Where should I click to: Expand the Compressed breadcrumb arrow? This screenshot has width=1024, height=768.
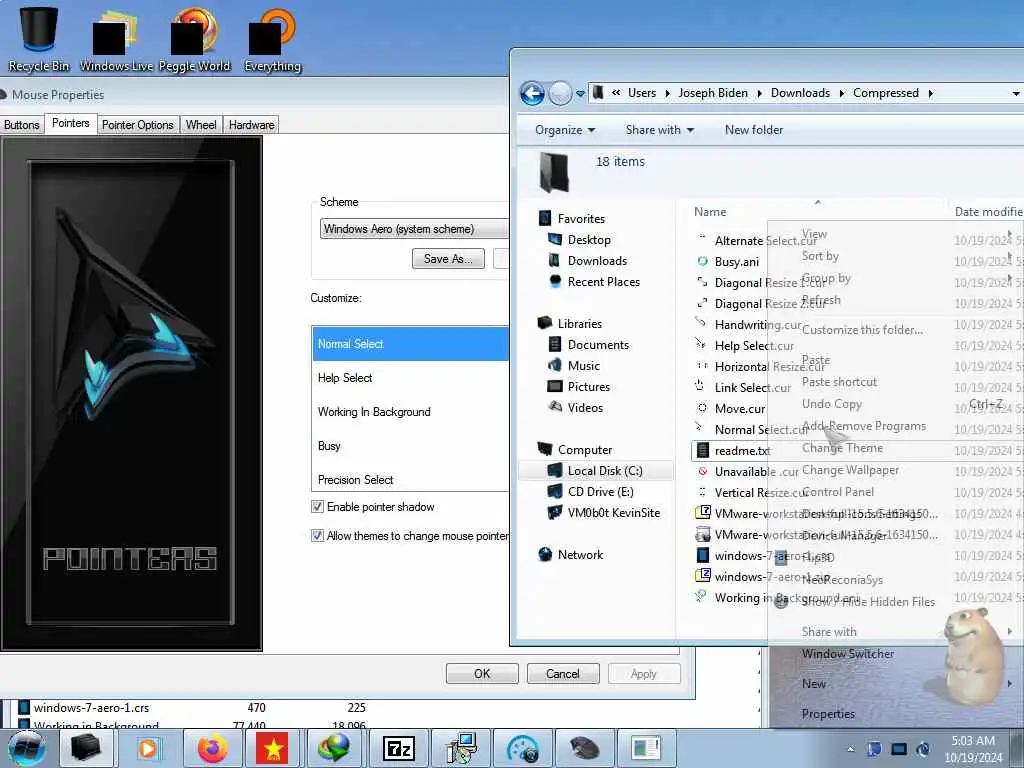[931, 93]
